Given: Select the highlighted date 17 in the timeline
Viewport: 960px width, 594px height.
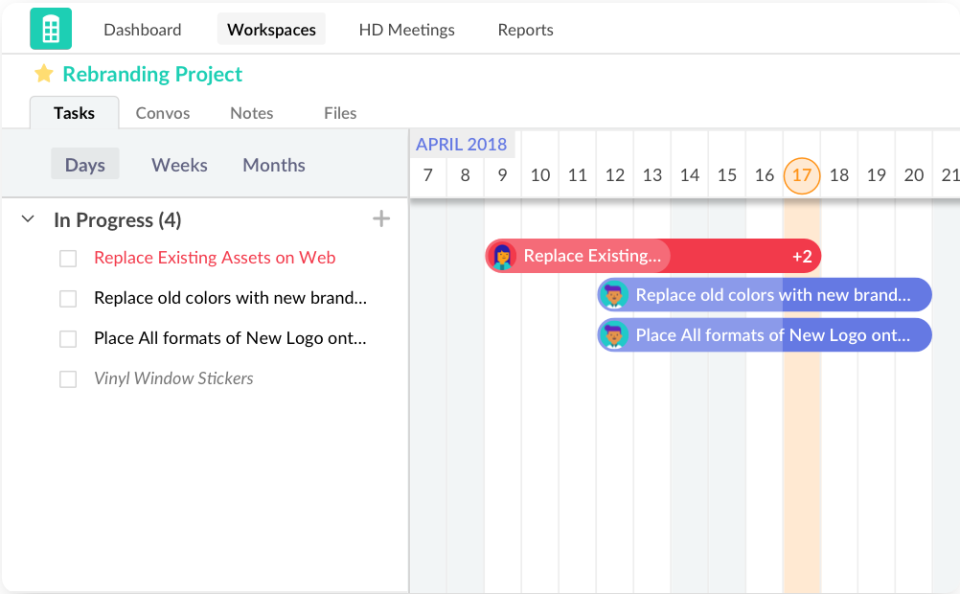Looking at the screenshot, I should pos(801,175).
